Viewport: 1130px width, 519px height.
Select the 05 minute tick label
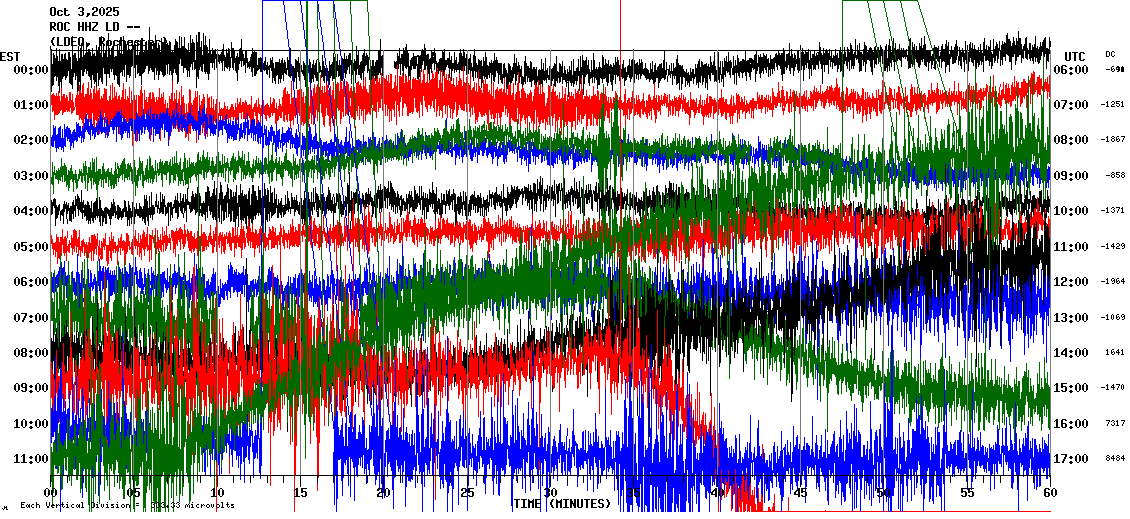point(134,493)
